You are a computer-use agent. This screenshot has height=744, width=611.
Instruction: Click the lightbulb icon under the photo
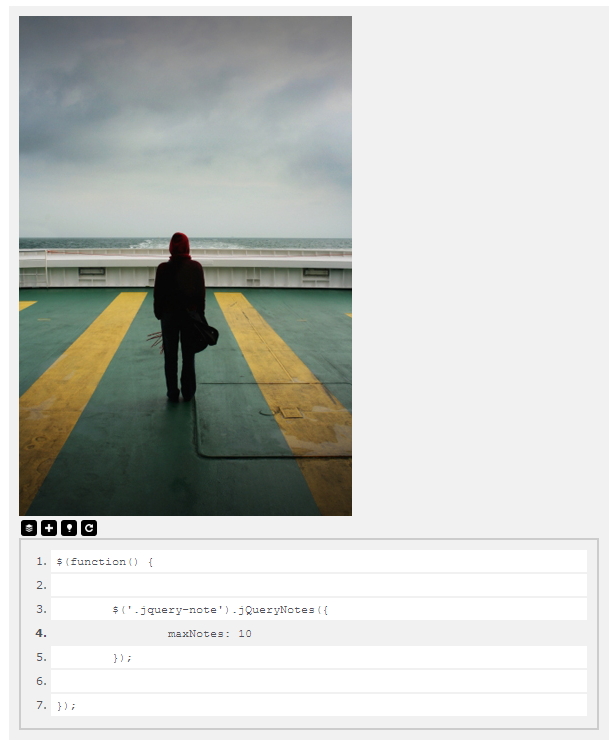point(69,528)
